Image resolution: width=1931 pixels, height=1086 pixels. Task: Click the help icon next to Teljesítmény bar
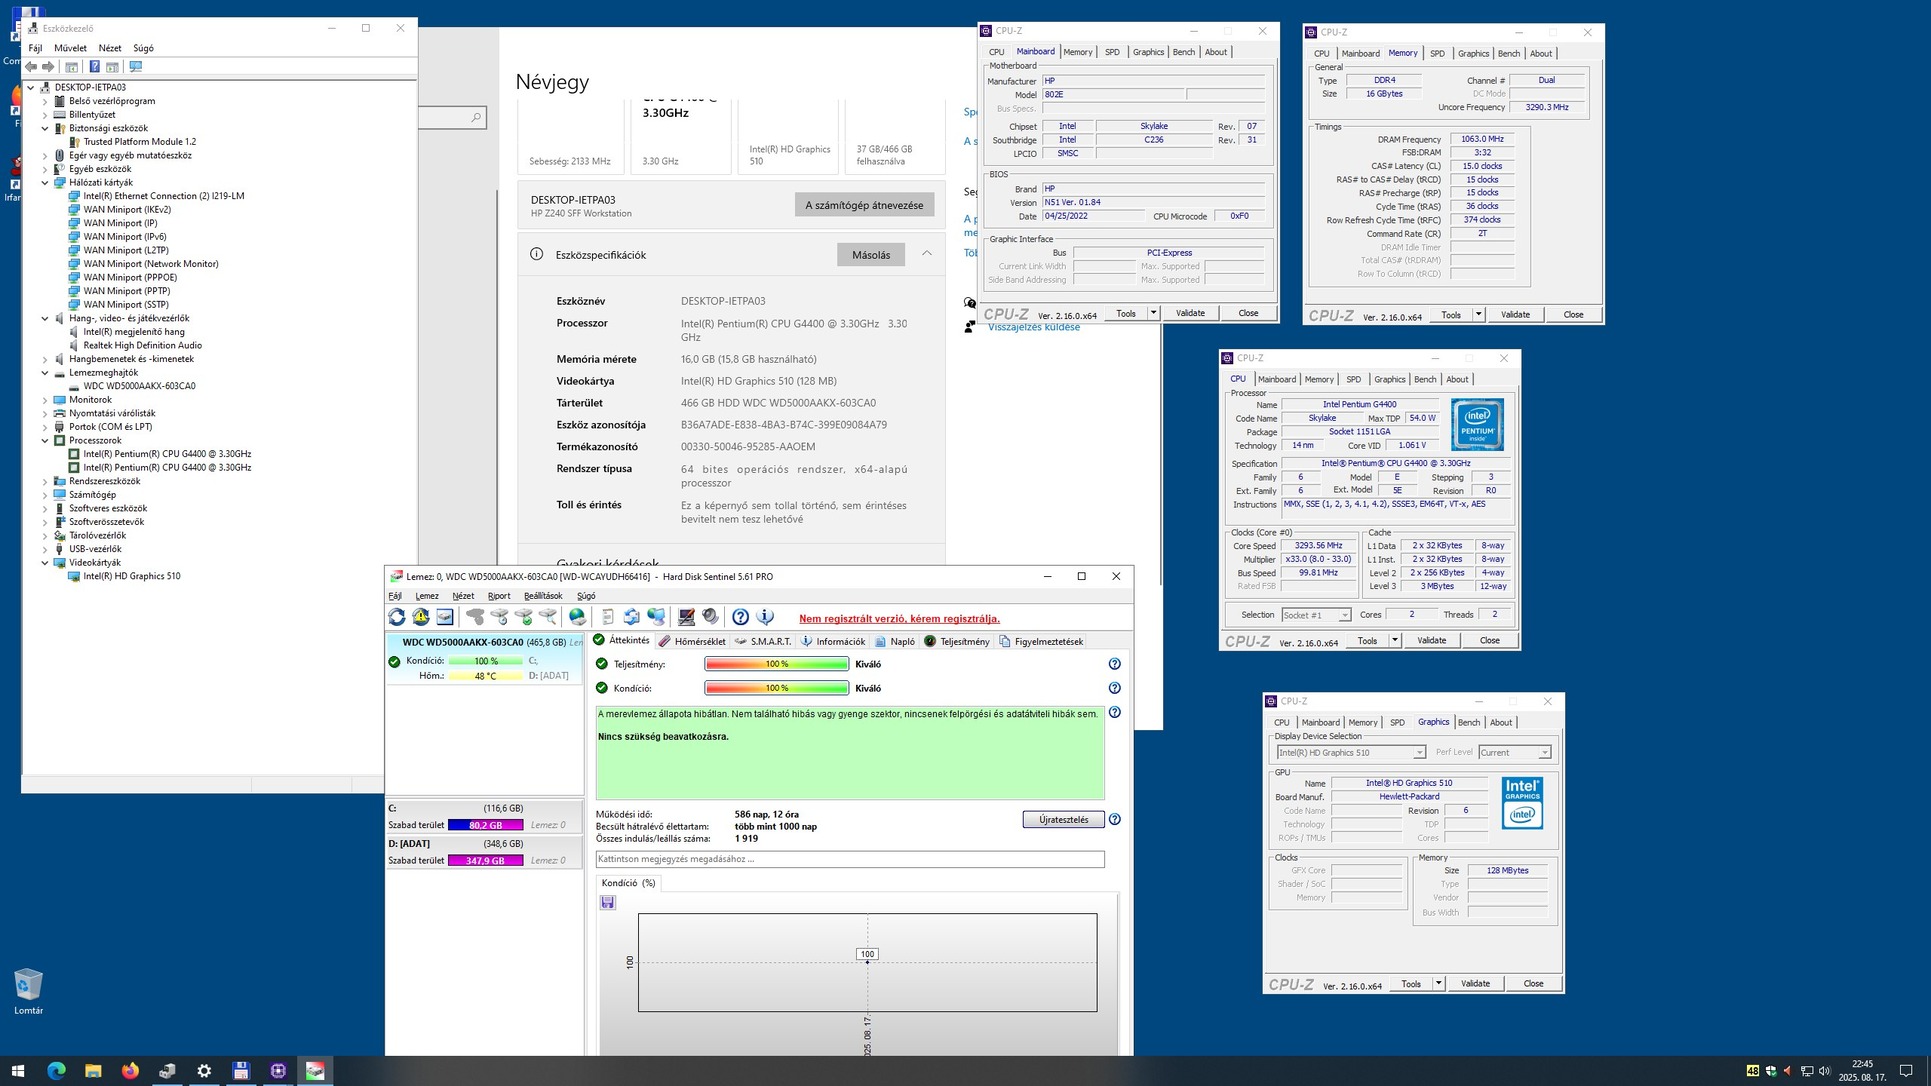[x=1114, y=664]
